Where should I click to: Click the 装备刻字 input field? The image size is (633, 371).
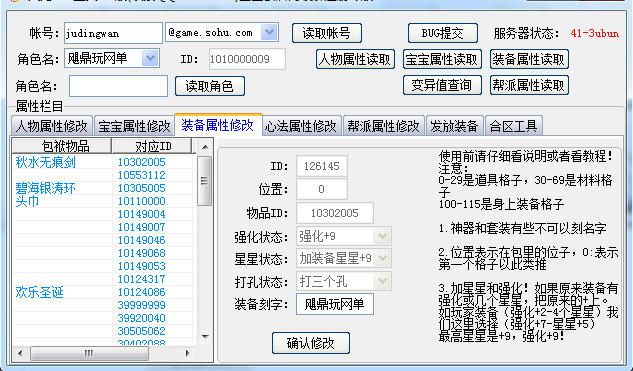click(x=335, y=304)
